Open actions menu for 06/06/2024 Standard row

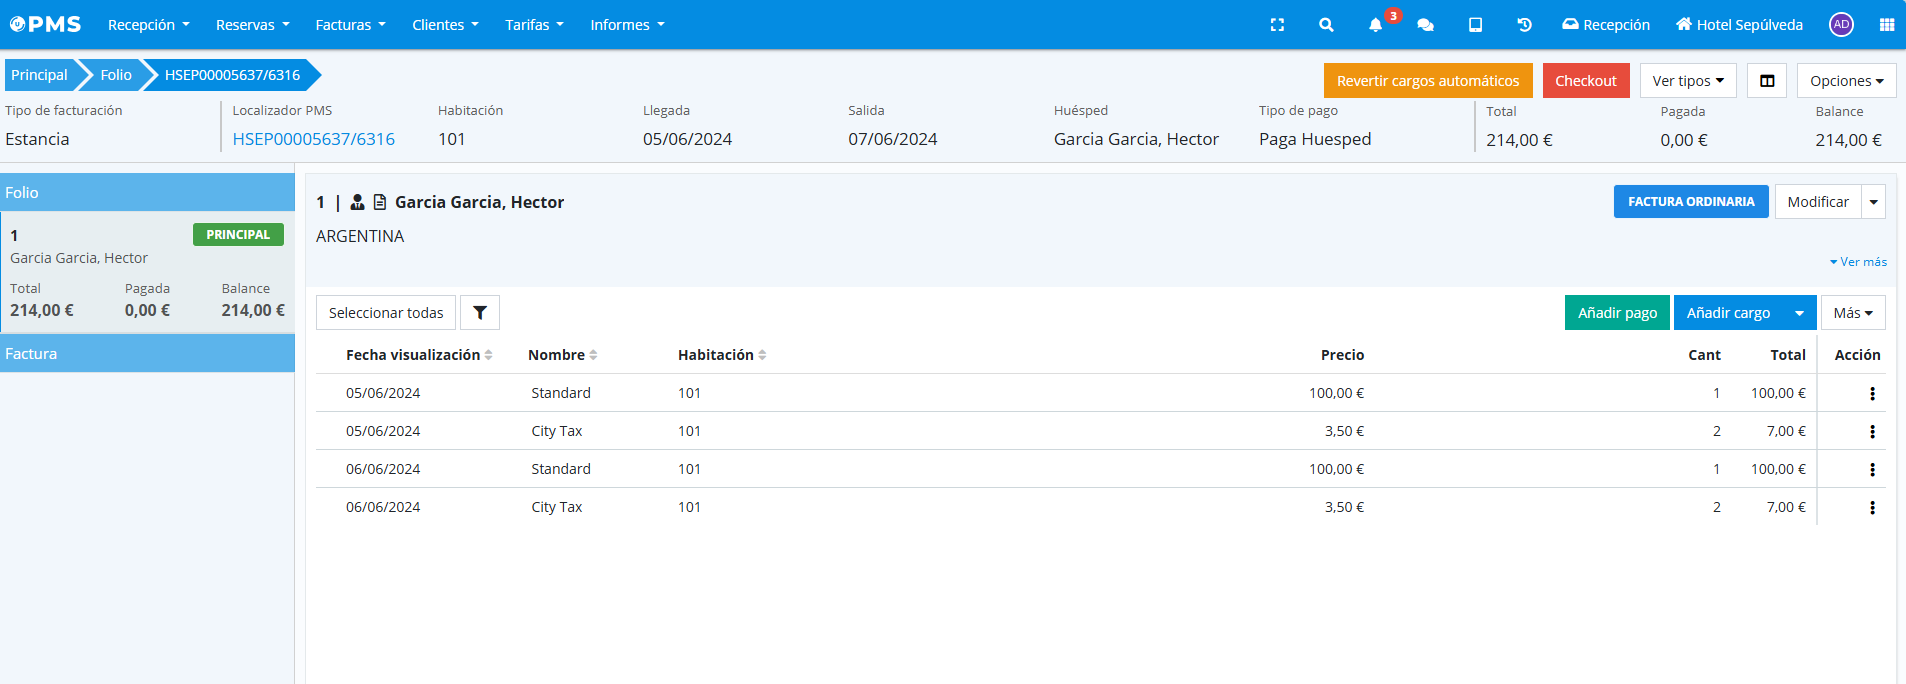(1872, 470)
